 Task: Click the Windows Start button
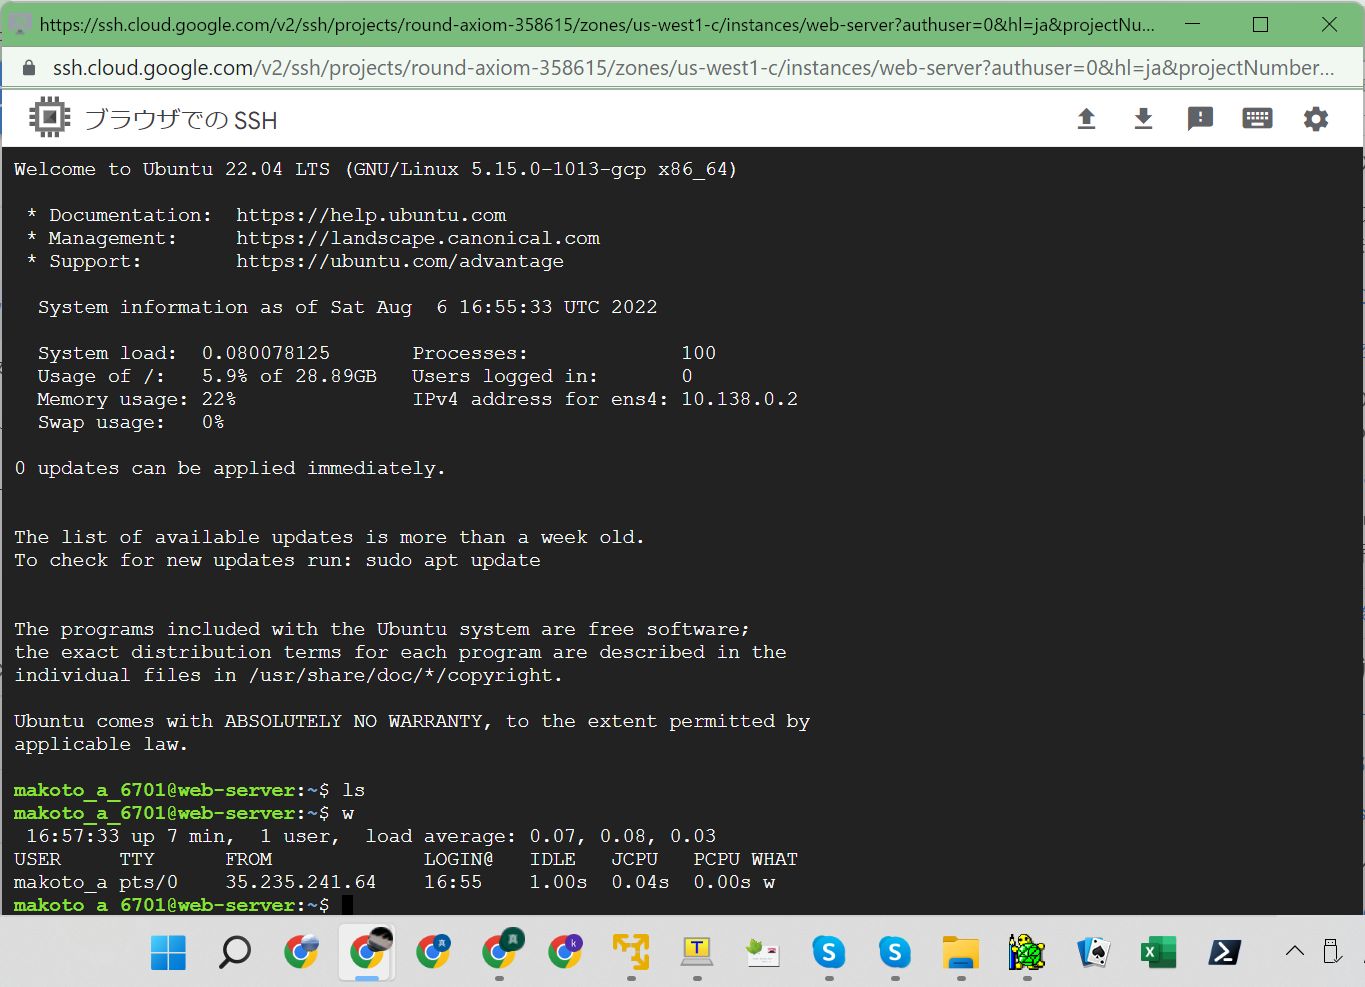(168, 952)
